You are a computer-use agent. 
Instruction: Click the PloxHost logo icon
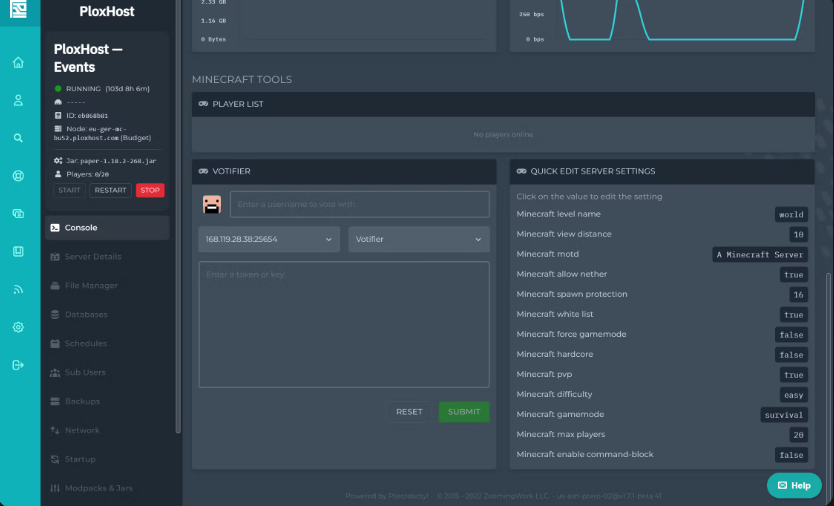point(18,9)
